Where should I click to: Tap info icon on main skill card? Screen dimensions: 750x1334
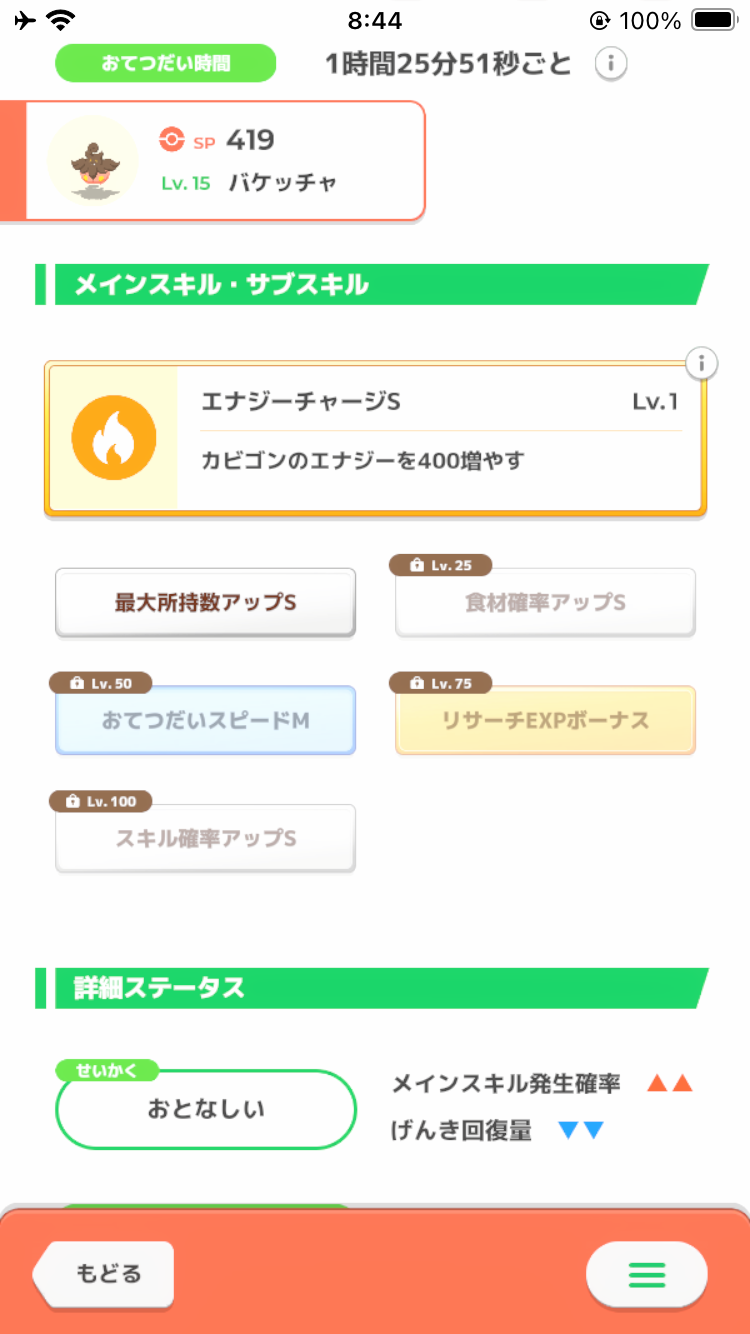coord(702,363)
